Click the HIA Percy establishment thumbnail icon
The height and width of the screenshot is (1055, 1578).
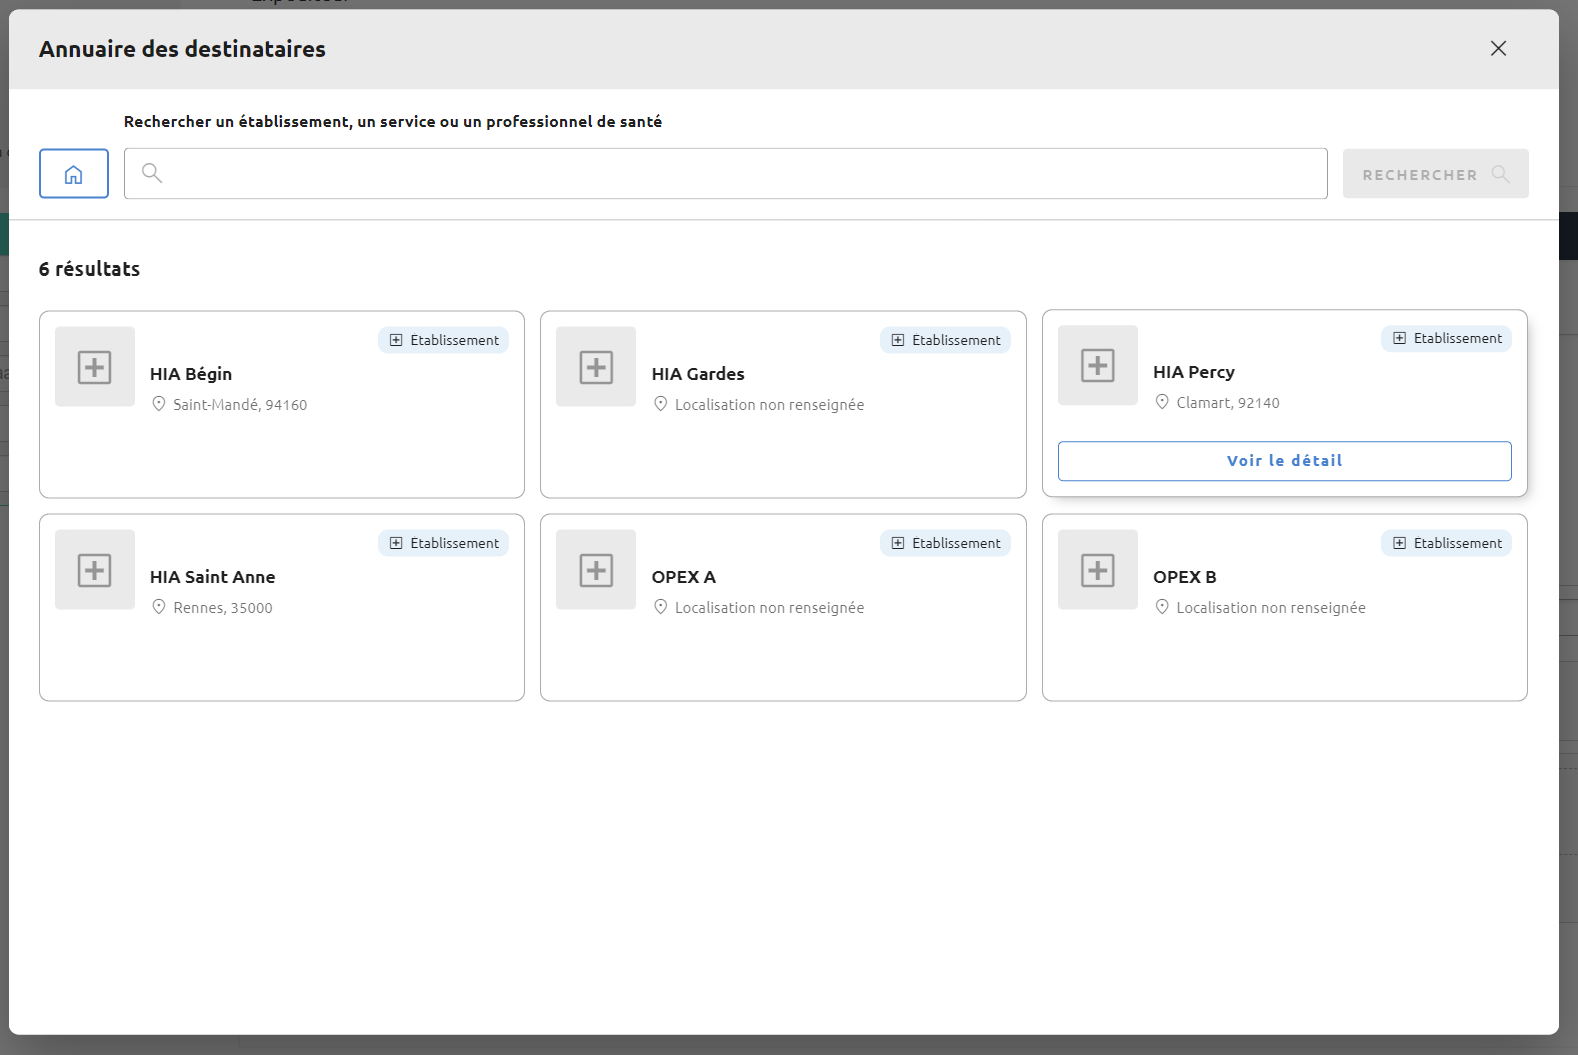pyautogui.click(x=1098, y=365)
